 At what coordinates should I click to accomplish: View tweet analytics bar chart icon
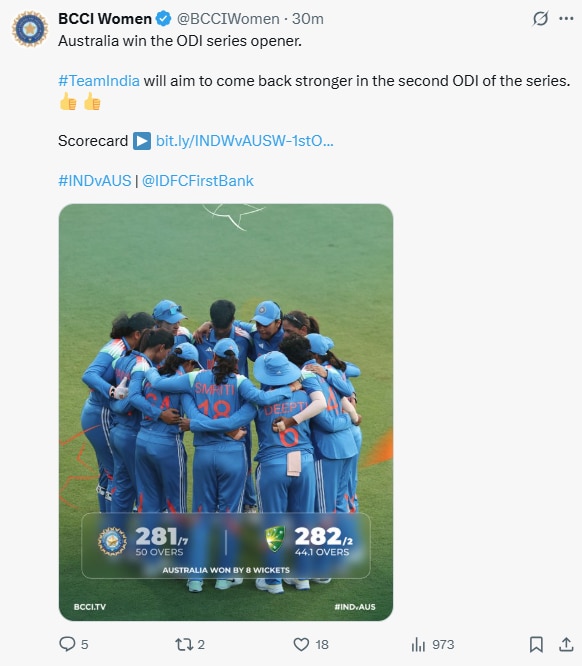click(x=418, y=644)
